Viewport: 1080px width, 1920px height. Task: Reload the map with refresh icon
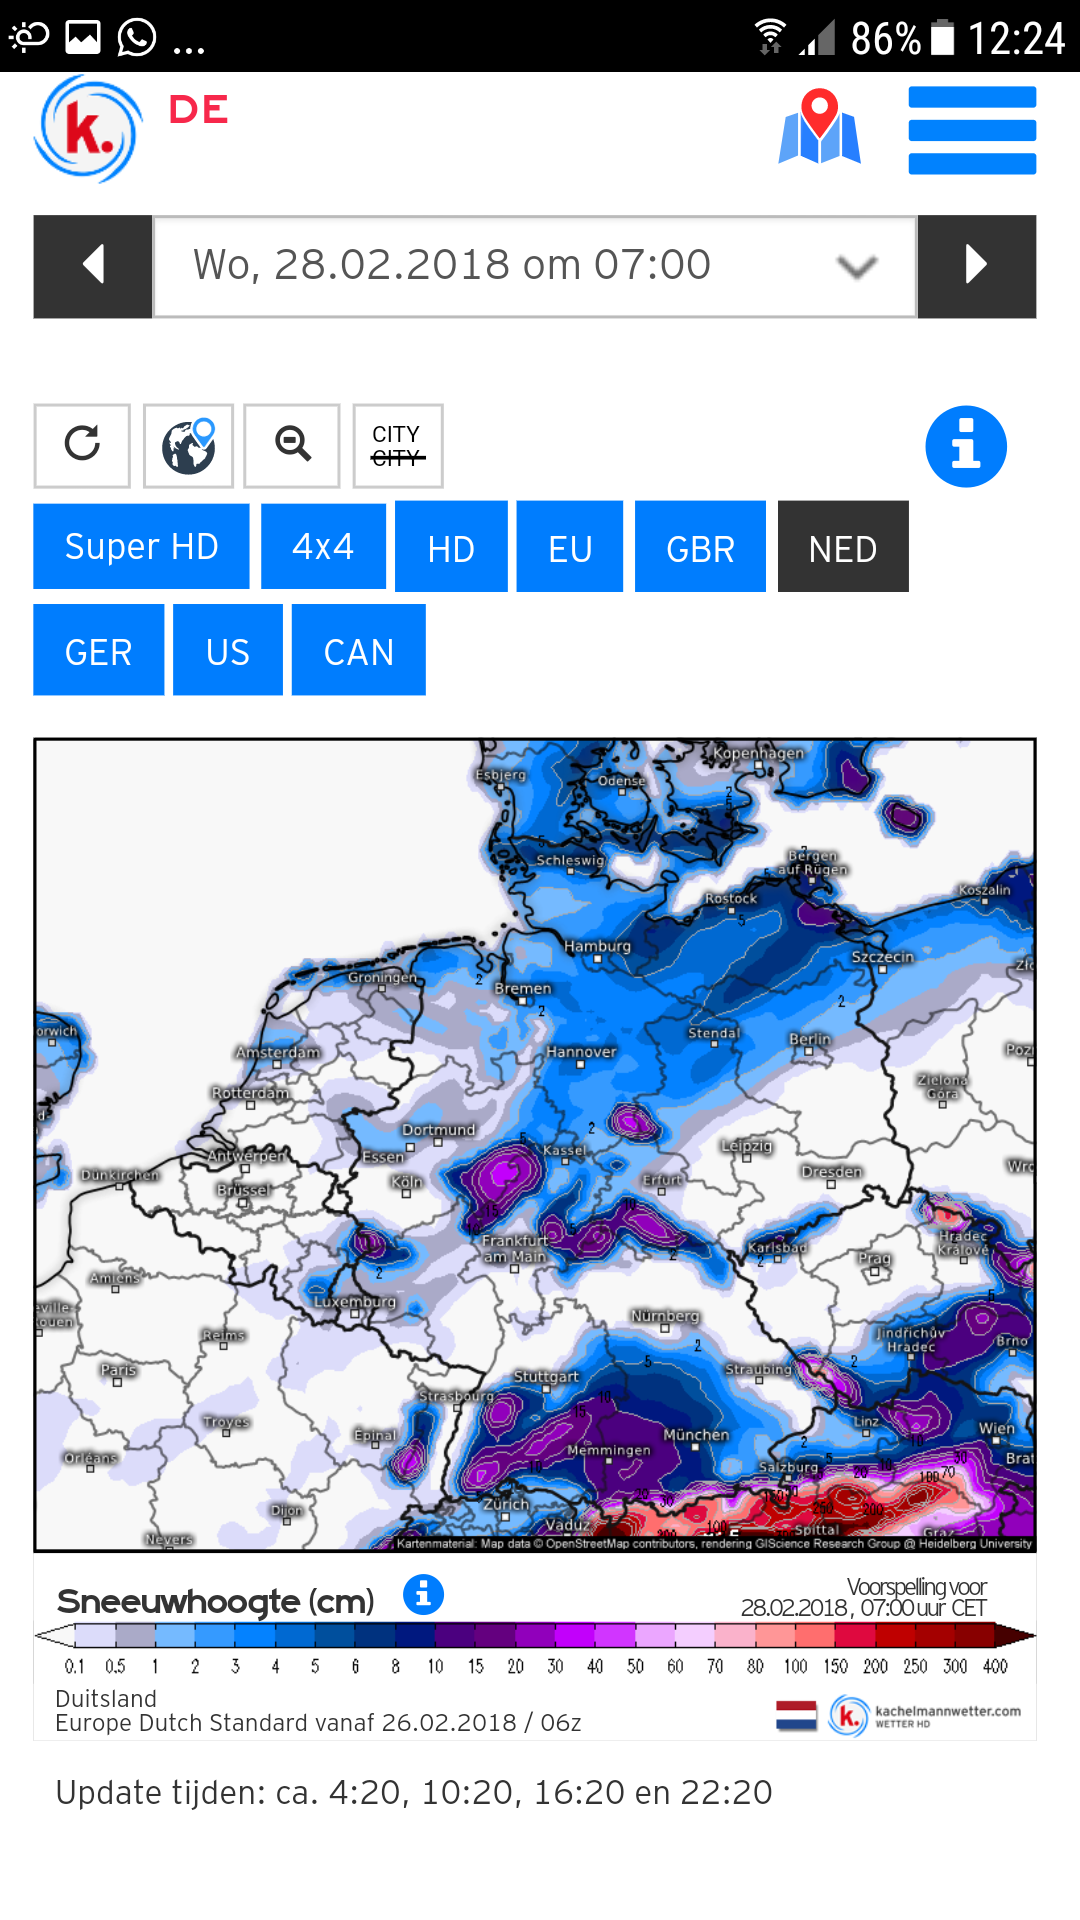click(x=82, y=445)
